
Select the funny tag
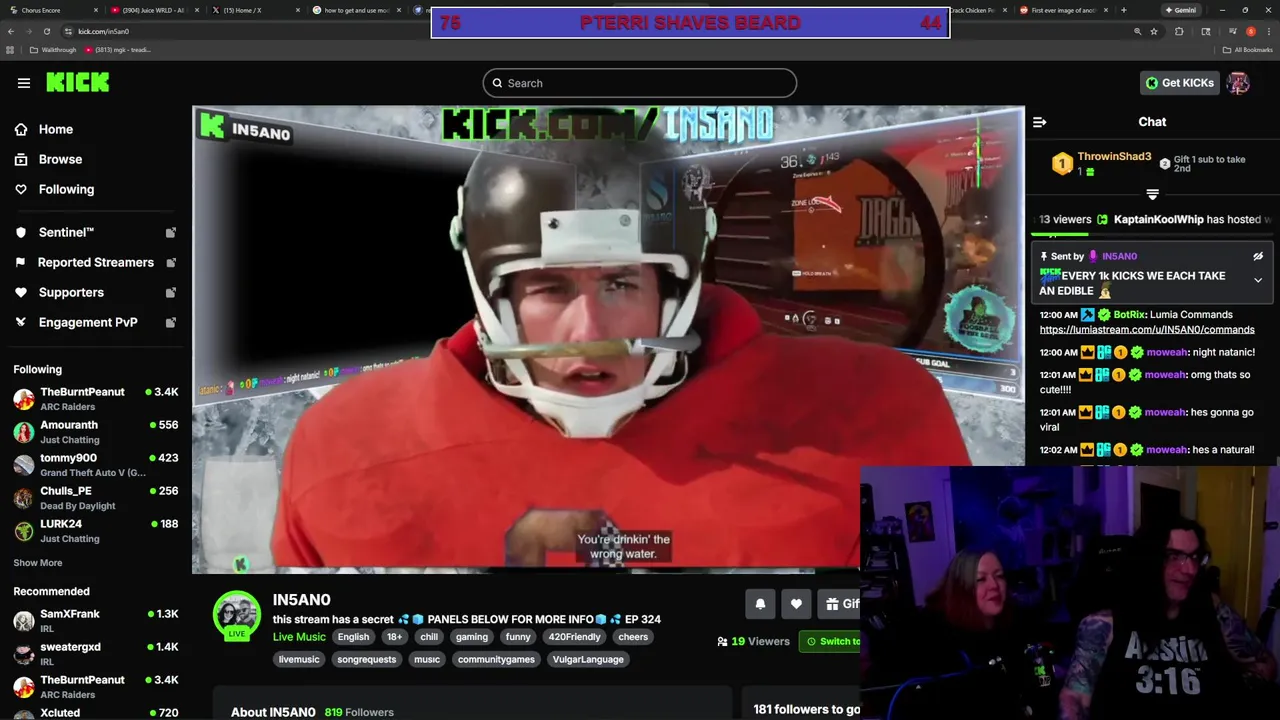pyautogui.click(x=518, y=637)
